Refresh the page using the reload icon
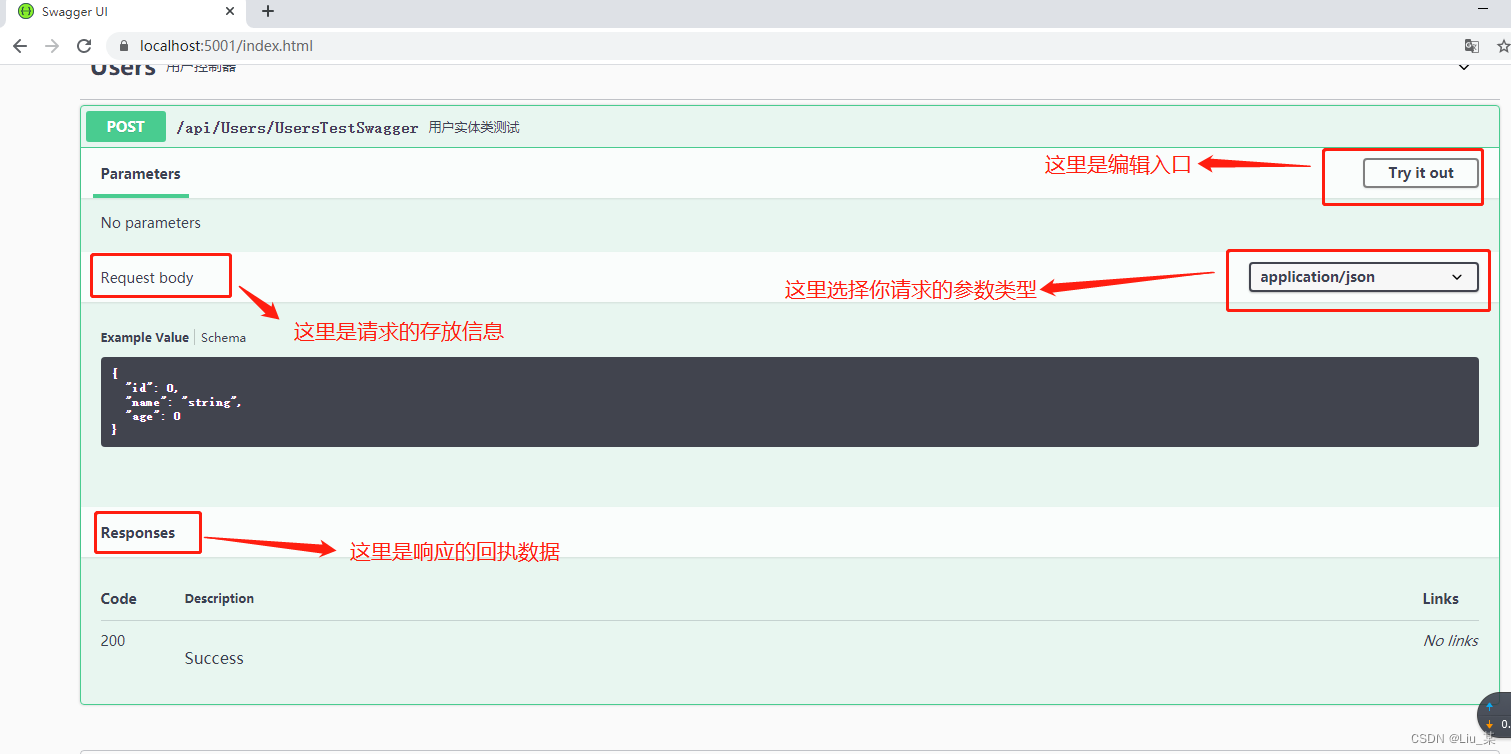Viewport: 1511px width, 754px height. tap(84, 45)
